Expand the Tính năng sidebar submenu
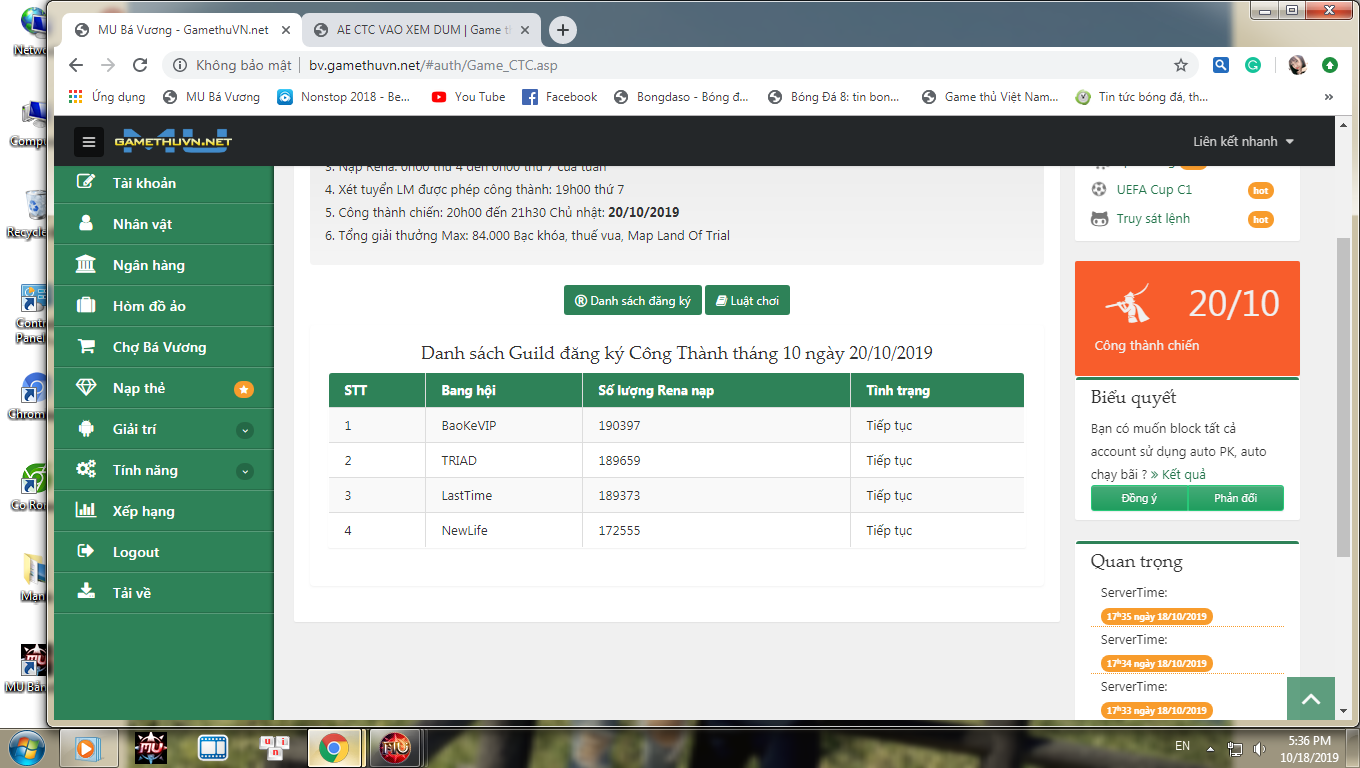 pos(245,471)
